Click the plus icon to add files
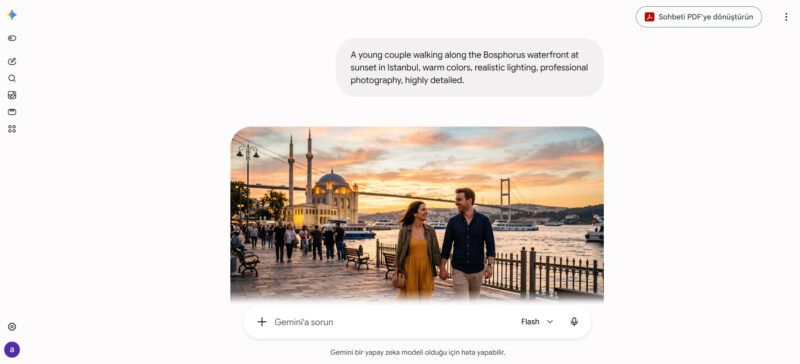Image resolution: width=800 pixels, height=364 pixels. [262, 322]
